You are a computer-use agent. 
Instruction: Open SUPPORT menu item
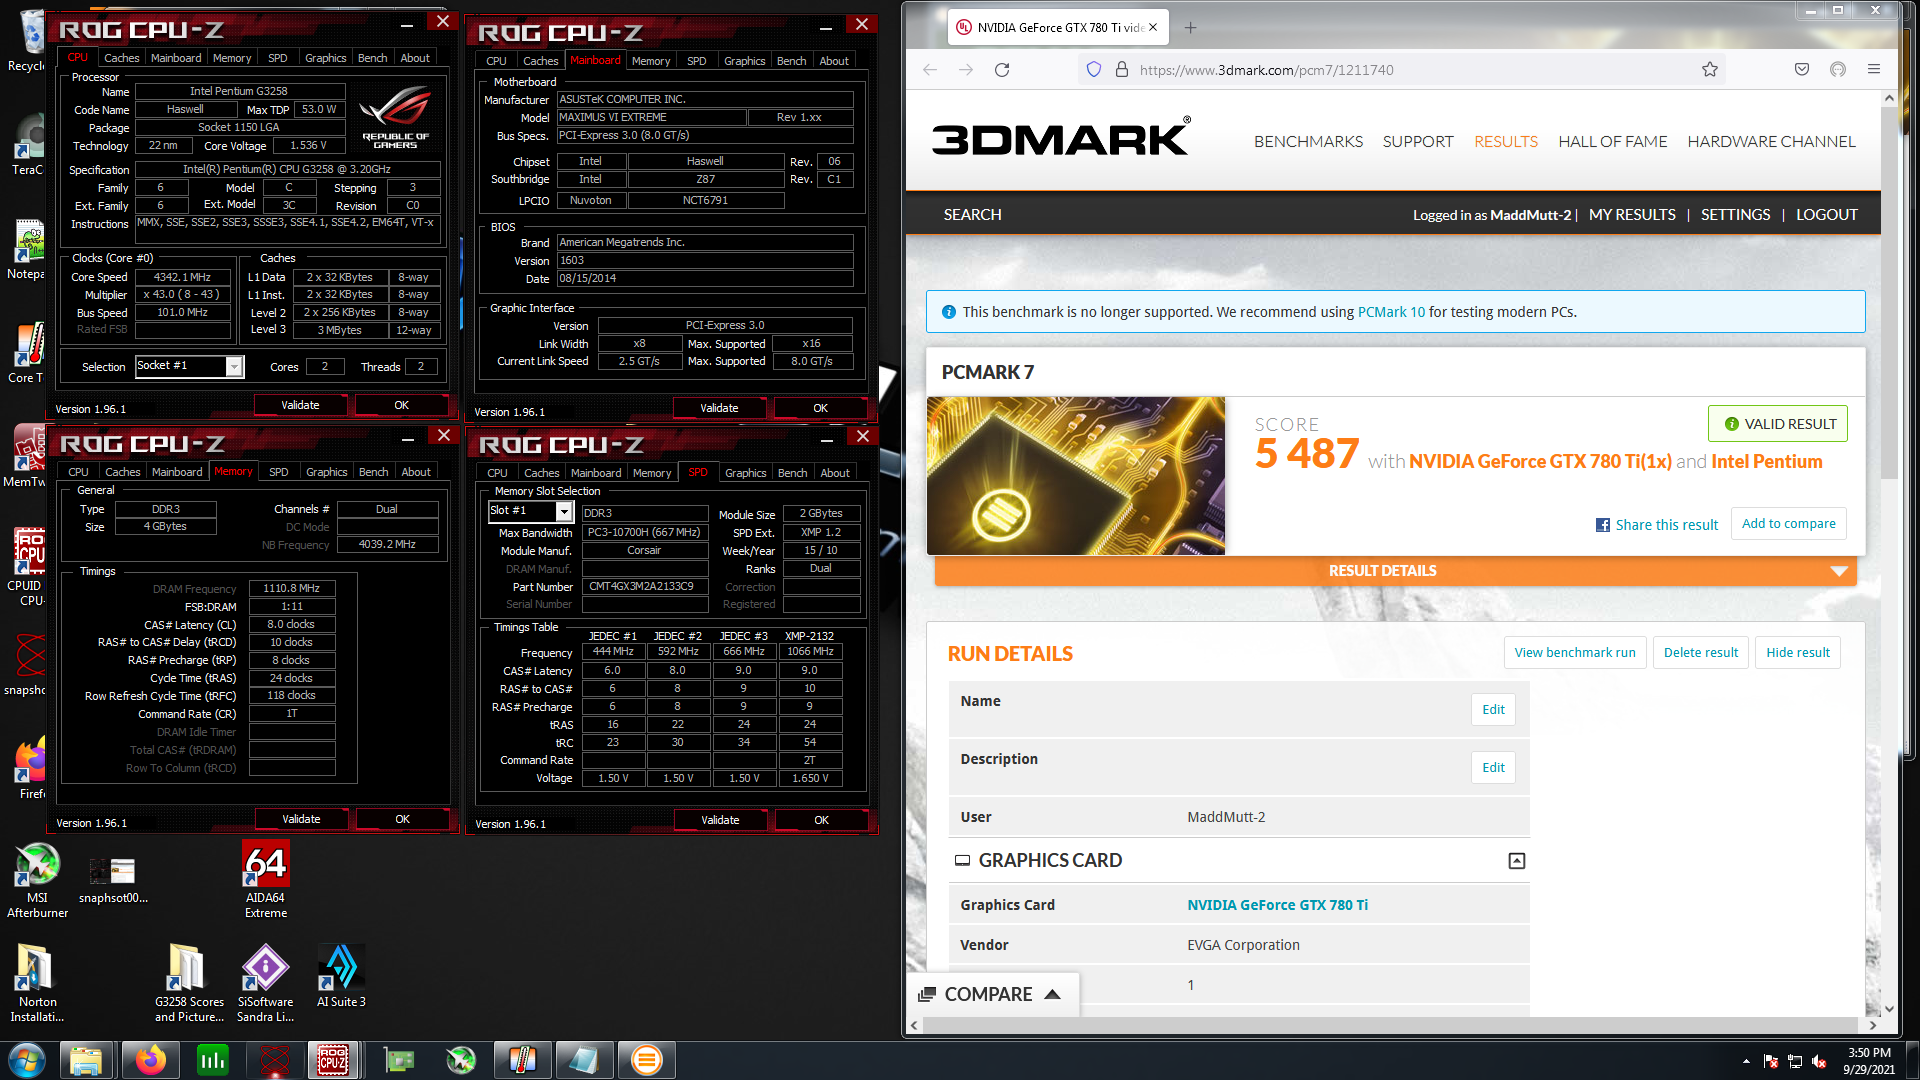(1418, 142)
